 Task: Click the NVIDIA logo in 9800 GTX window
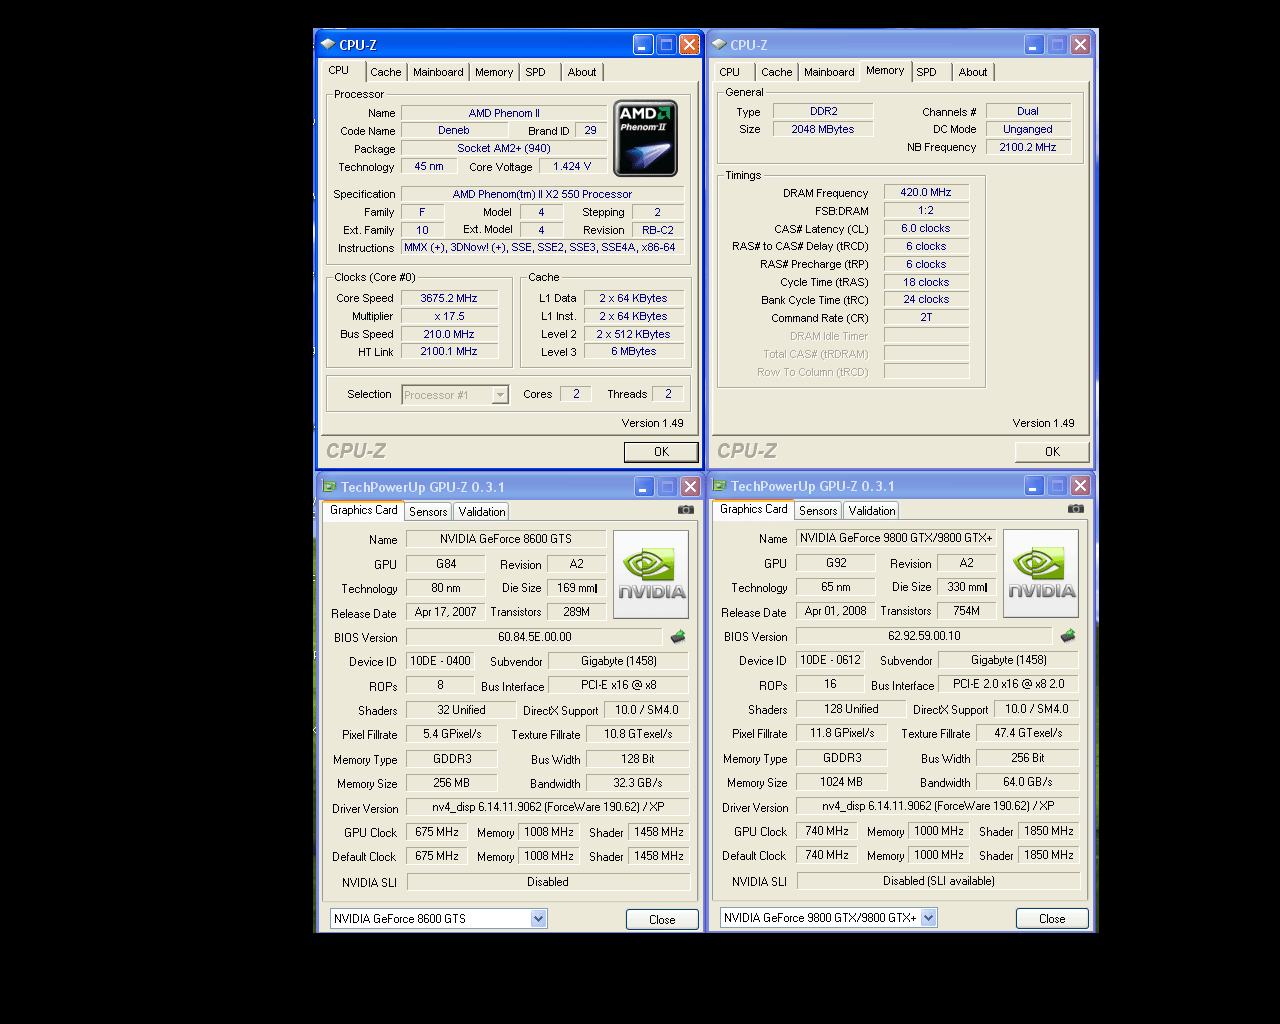click(x=1040, y=573)
